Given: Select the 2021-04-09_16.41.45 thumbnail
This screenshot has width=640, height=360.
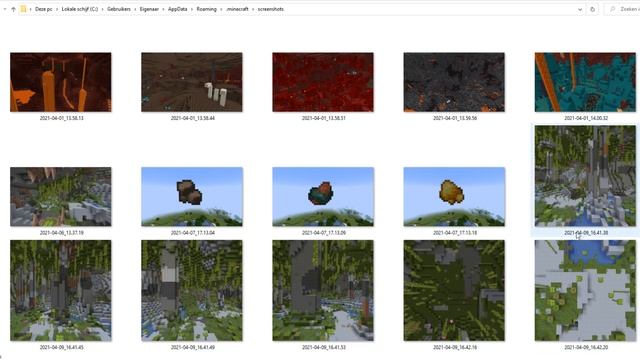Looking at the screenshot, I should click(61, 291).
